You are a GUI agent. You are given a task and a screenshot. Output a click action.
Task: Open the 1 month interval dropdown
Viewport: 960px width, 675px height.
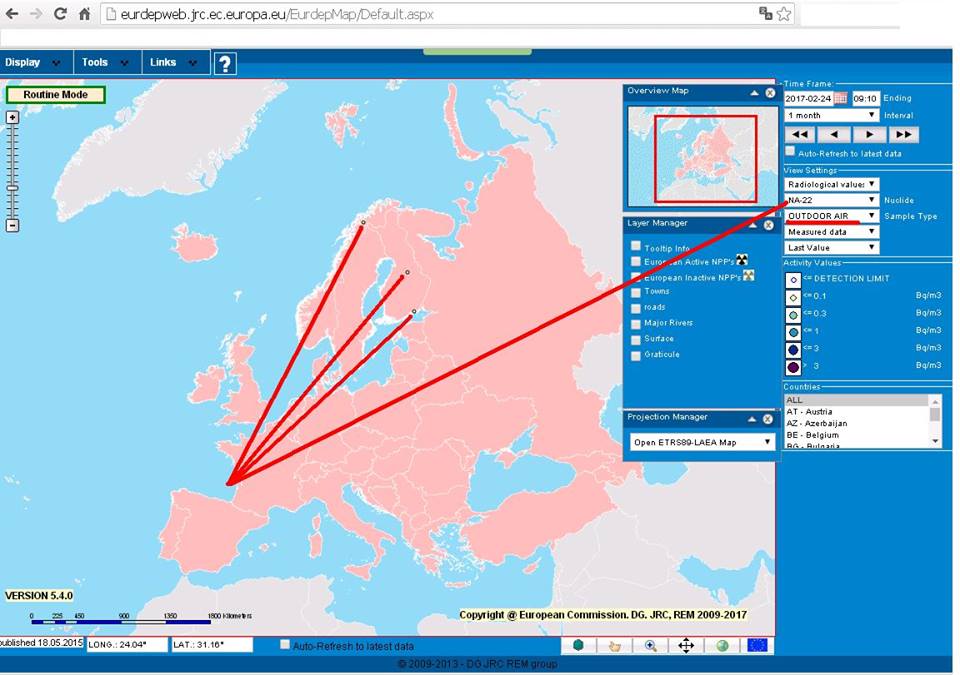point(831,116)
